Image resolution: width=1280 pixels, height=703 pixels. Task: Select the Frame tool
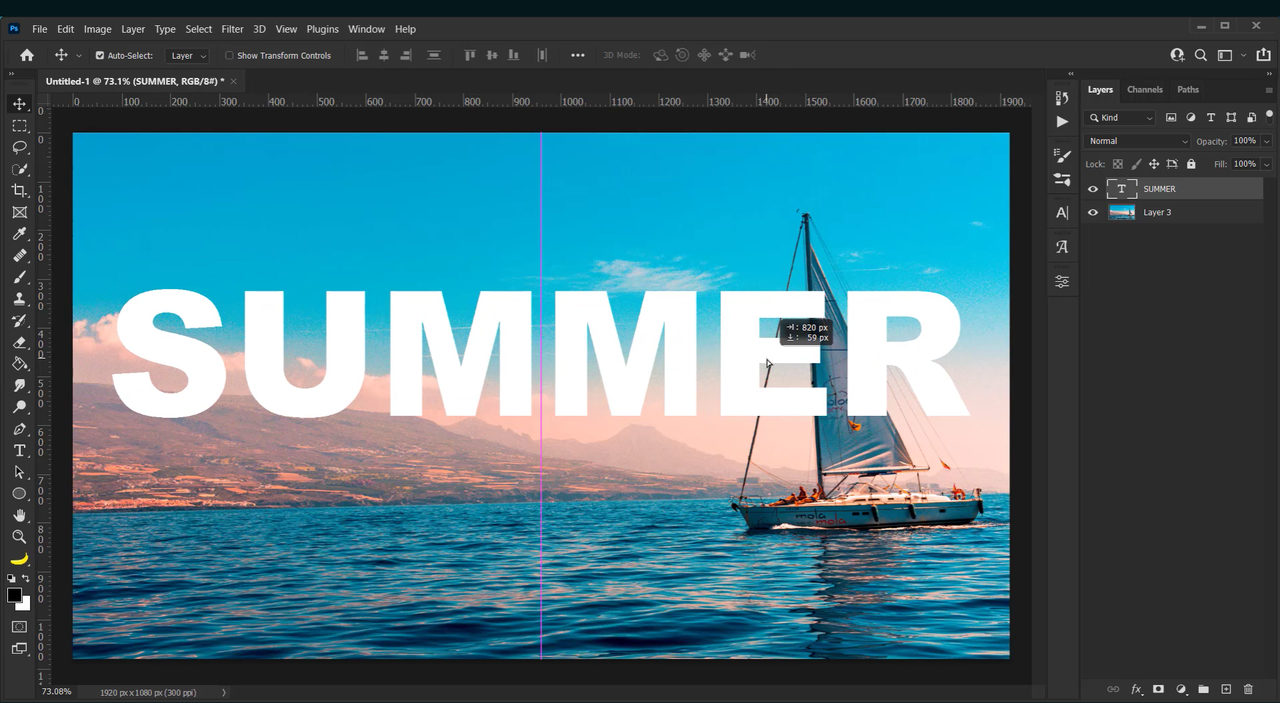point(19,212)
